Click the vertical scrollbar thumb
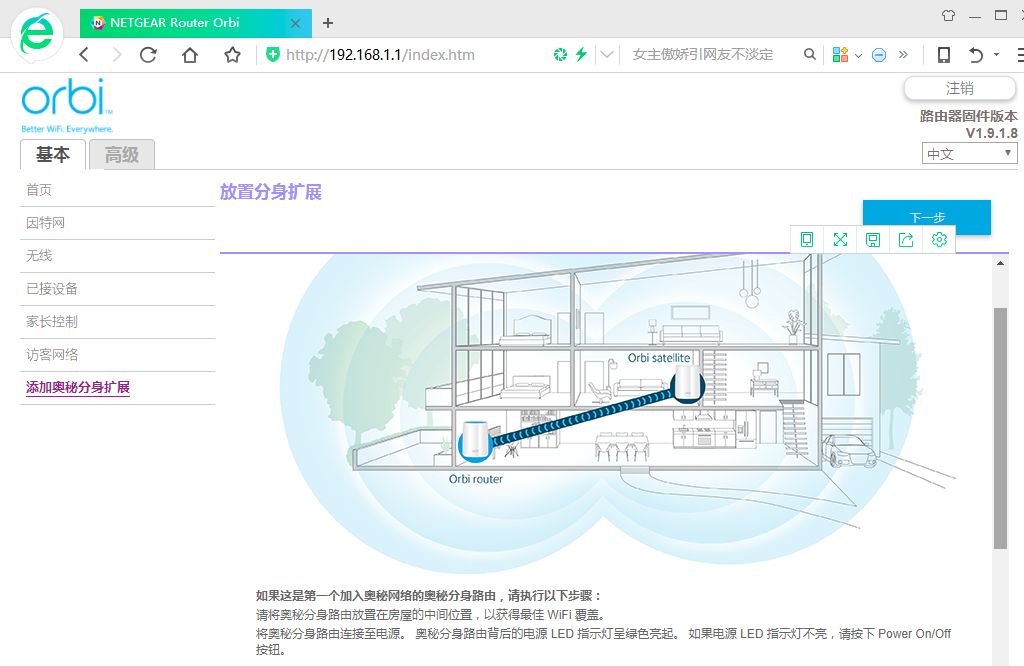 [x=1000, y=428]
